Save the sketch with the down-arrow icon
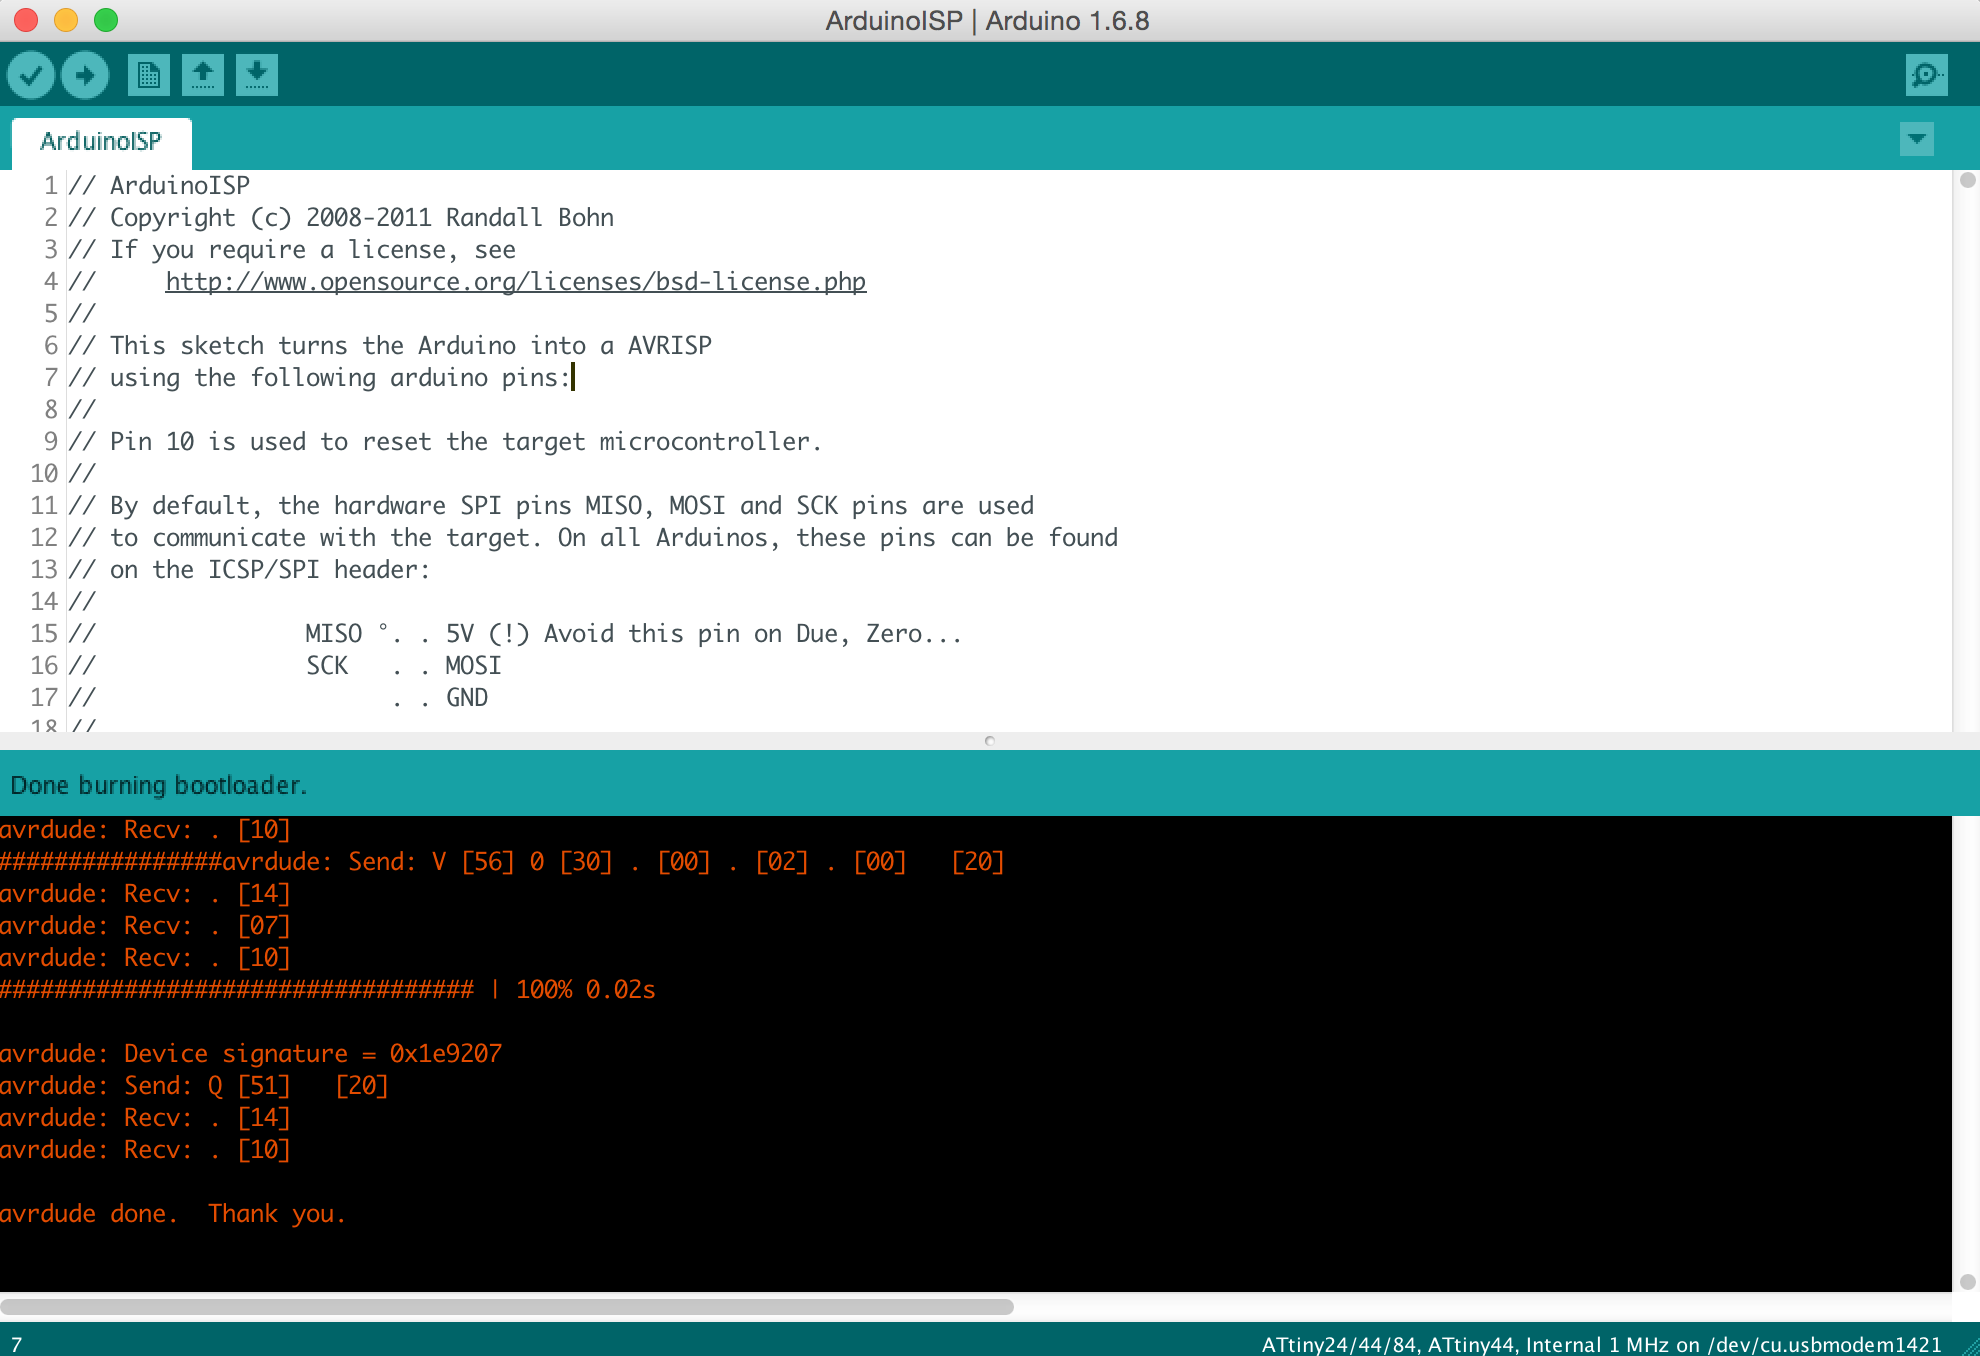Image resolution: width=1980 pixels, height=1356 pixels. (x=257, y=75)
